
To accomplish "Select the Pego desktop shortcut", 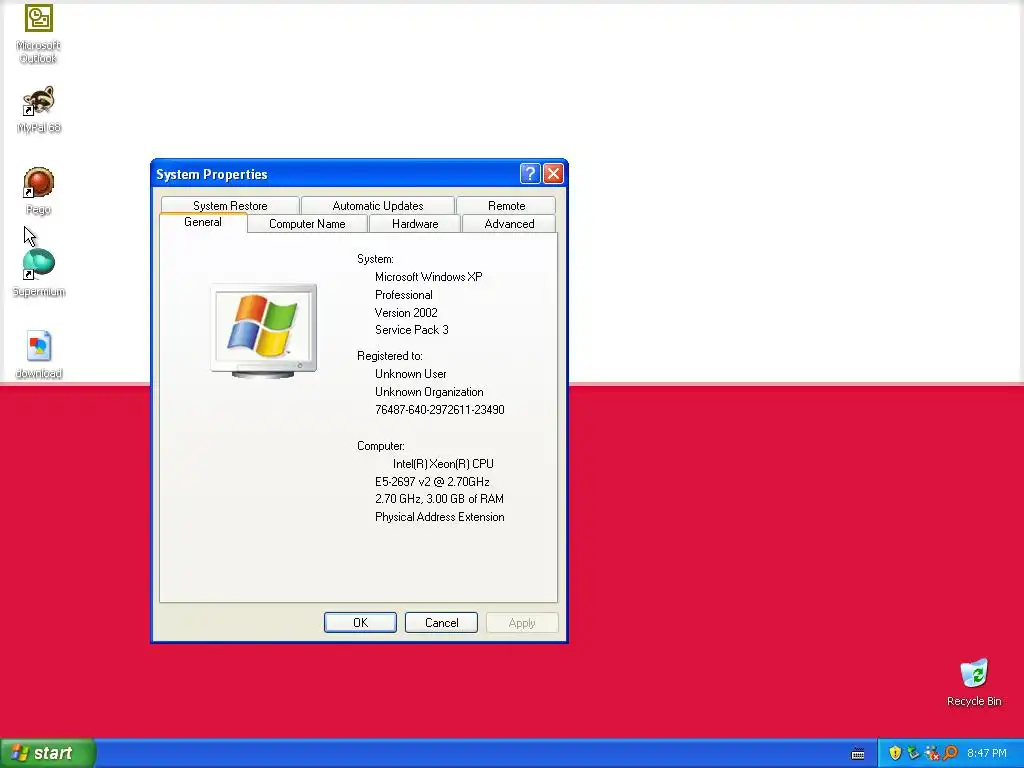I will pos(39,191).
